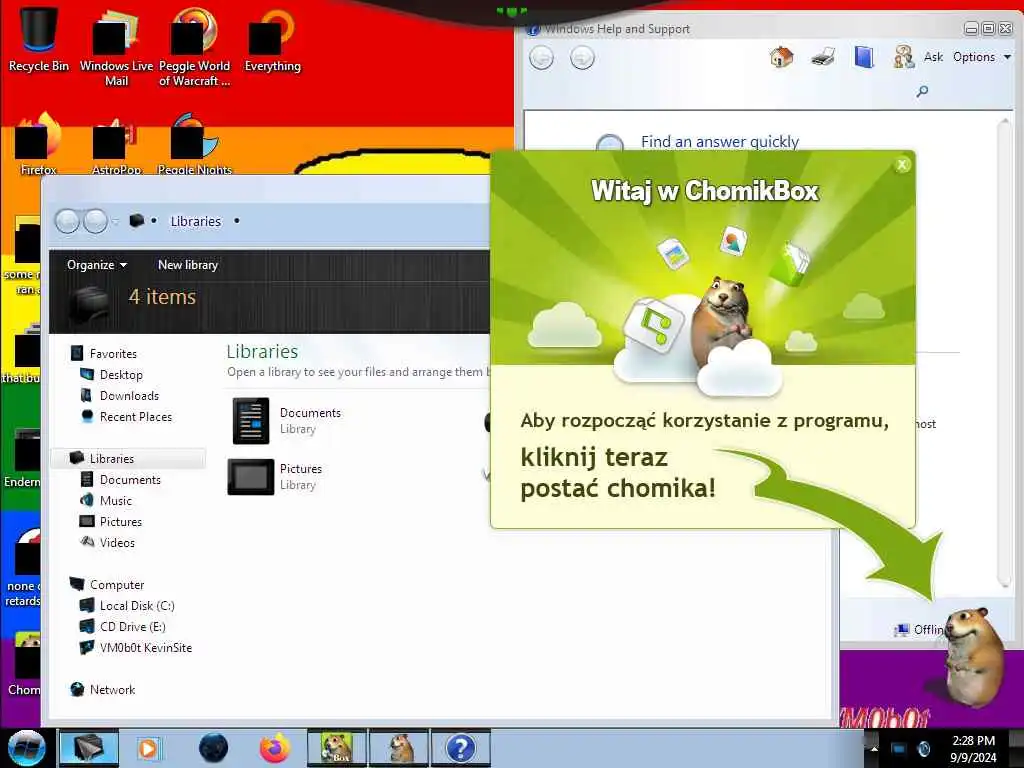
Task: Show hidden tray icons arrow
Action: tap(874, 749)
